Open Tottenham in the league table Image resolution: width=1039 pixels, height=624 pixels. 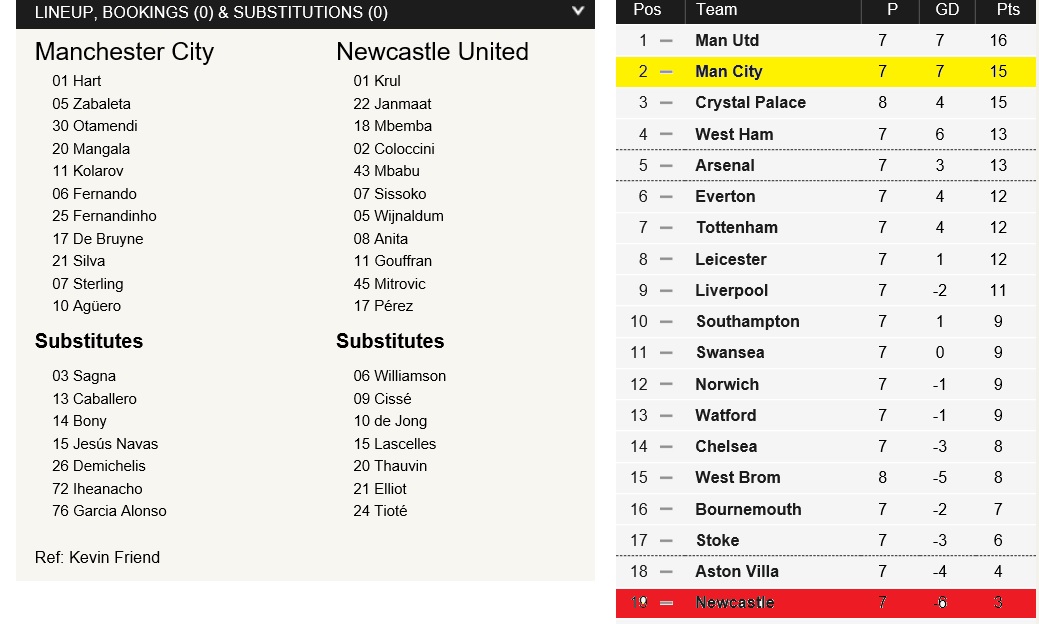tap(736, 228)
